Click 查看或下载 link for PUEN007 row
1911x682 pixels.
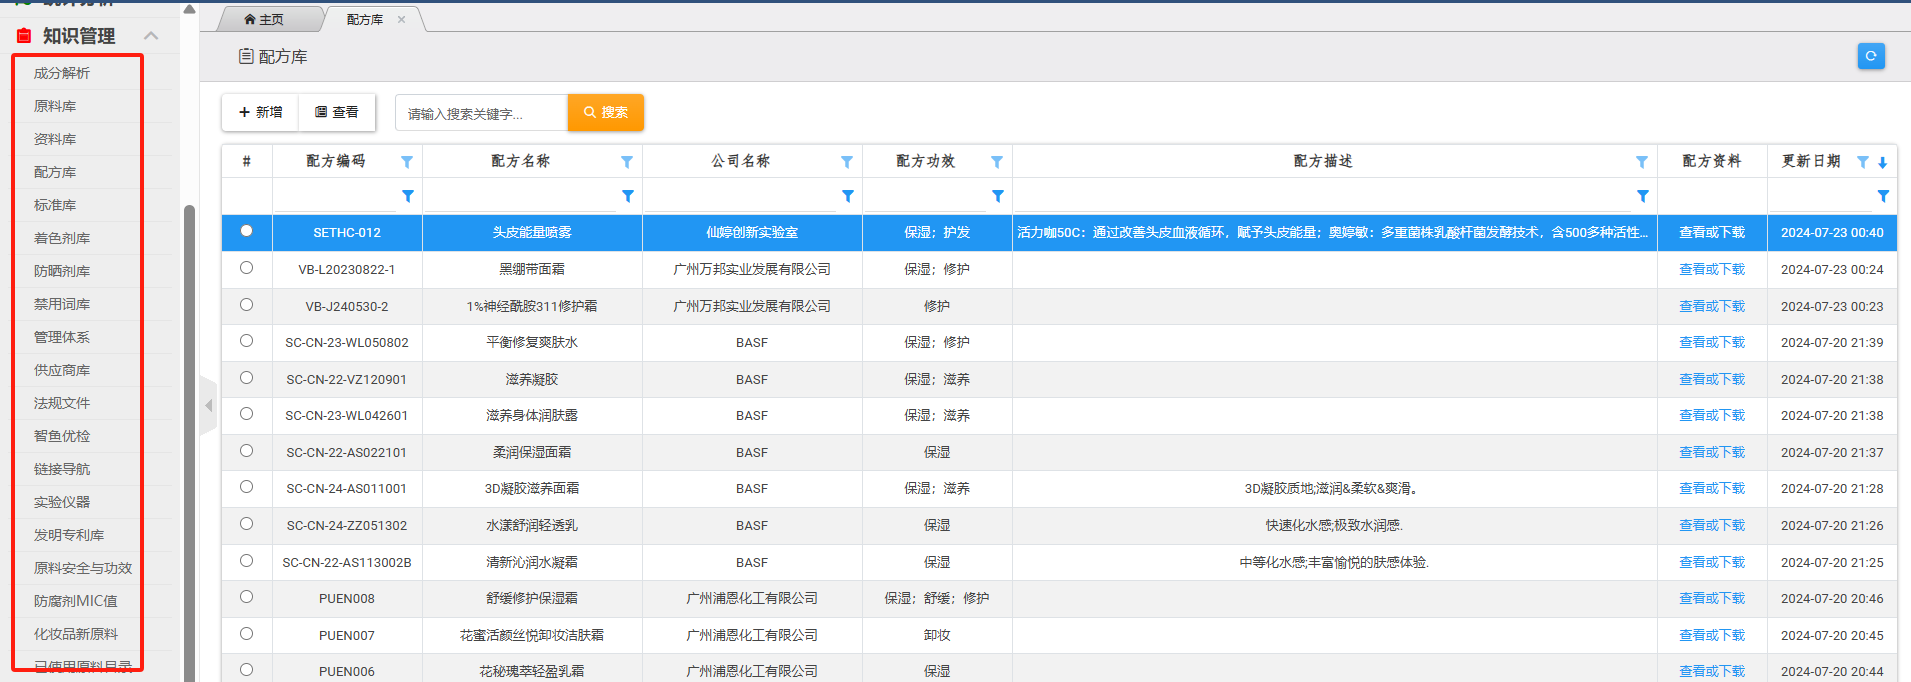1712,635
